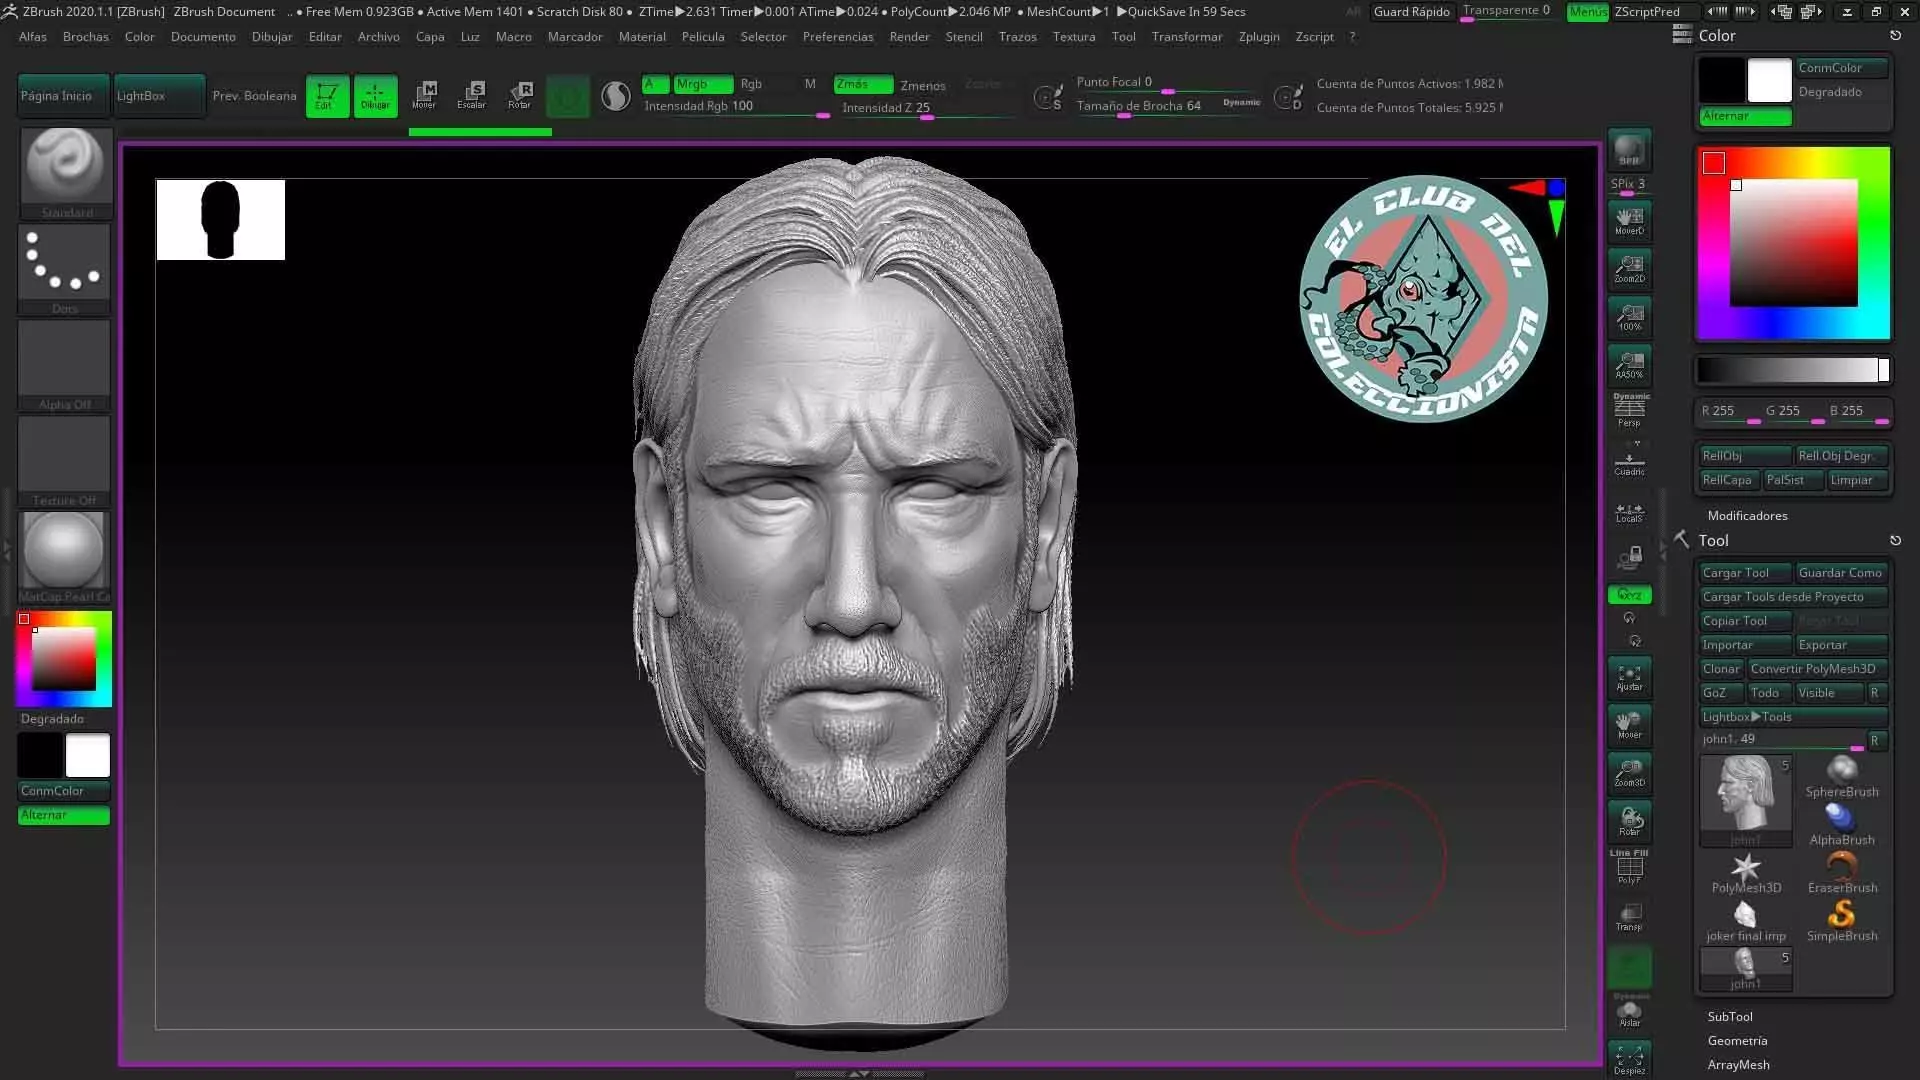Click the BPR render icon
The image size is (1920, 1080).
(x=1629, y=150)
